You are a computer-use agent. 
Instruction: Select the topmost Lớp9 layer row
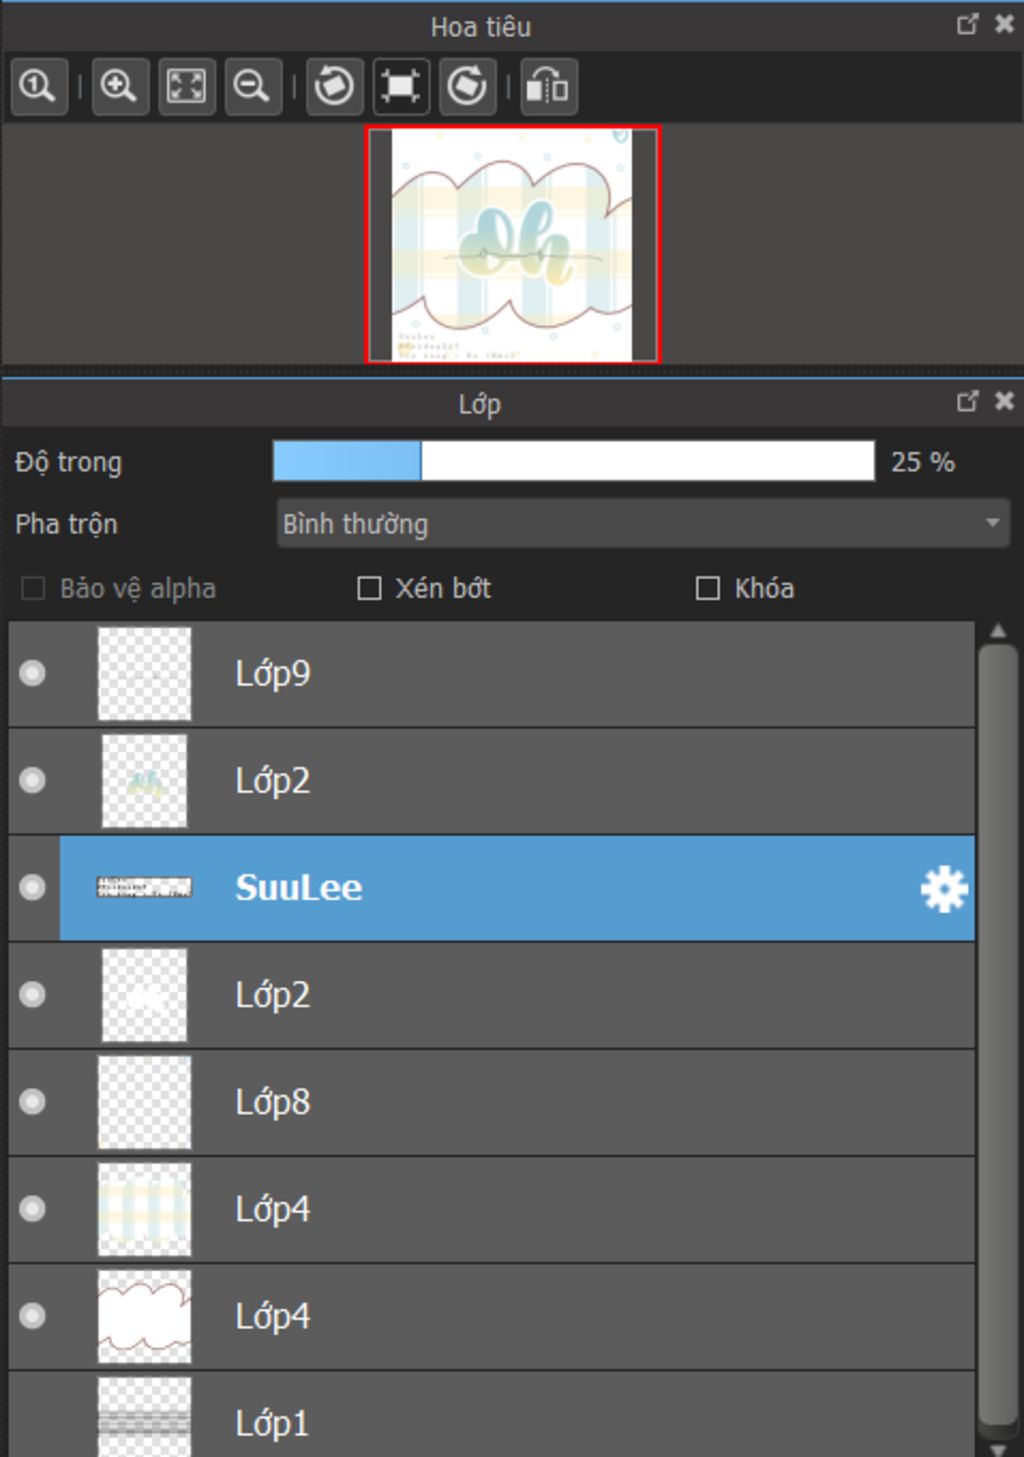491,674
